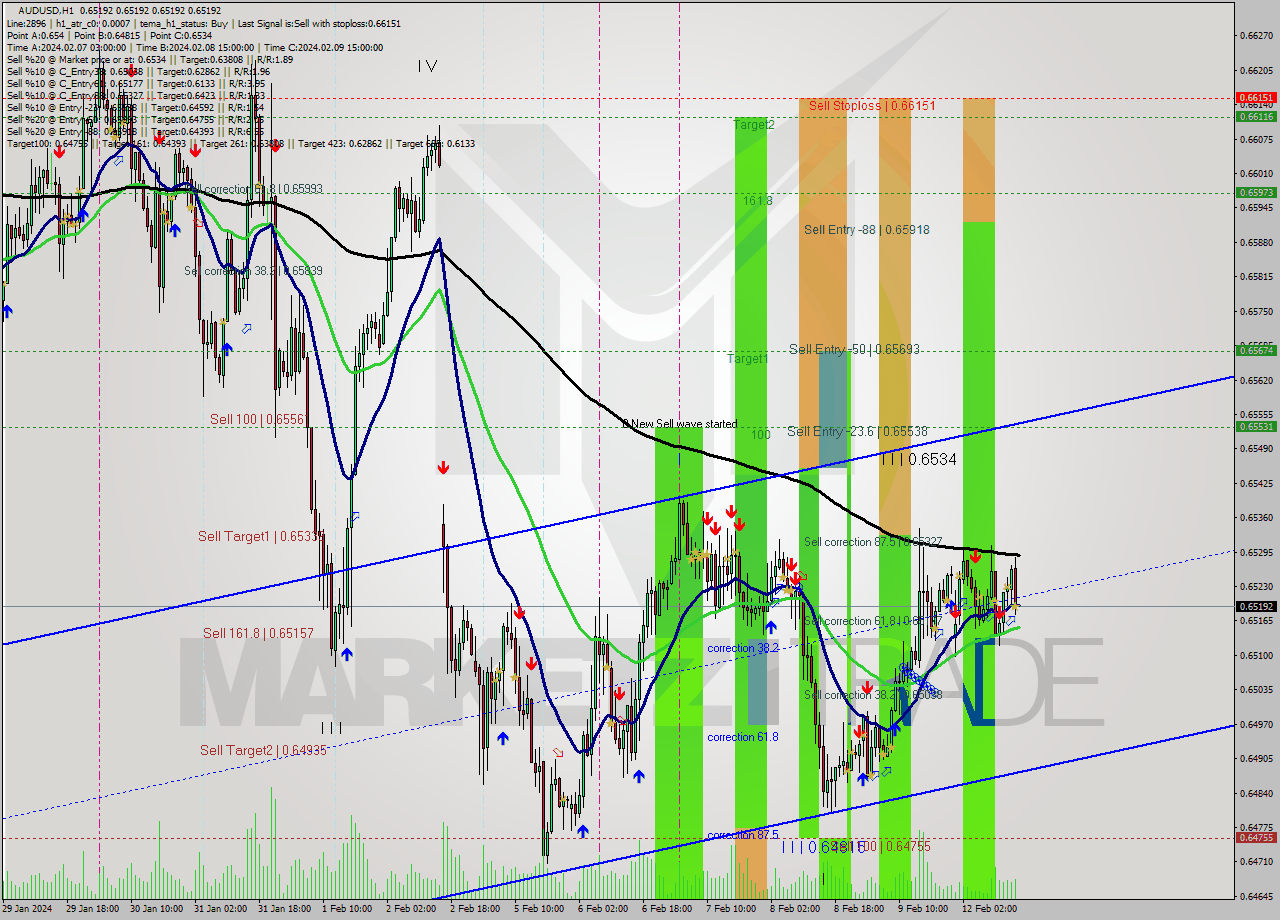The image size is (1280, 920).
Task: Select the green 0.65973 price tag
Action: [x=1256, y=192]
